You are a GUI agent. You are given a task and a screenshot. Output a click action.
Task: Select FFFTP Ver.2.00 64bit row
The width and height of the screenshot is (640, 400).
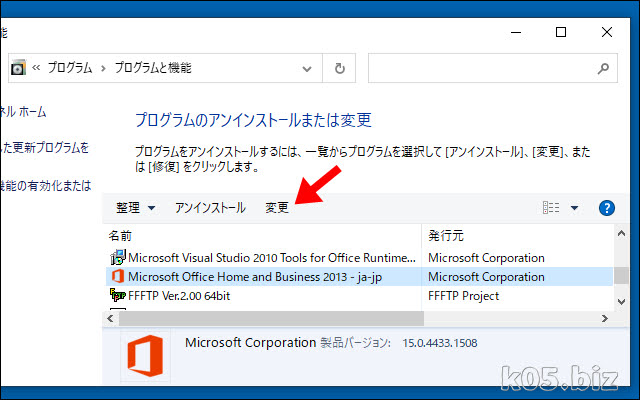pyautogui.click(x=359, y=296)
